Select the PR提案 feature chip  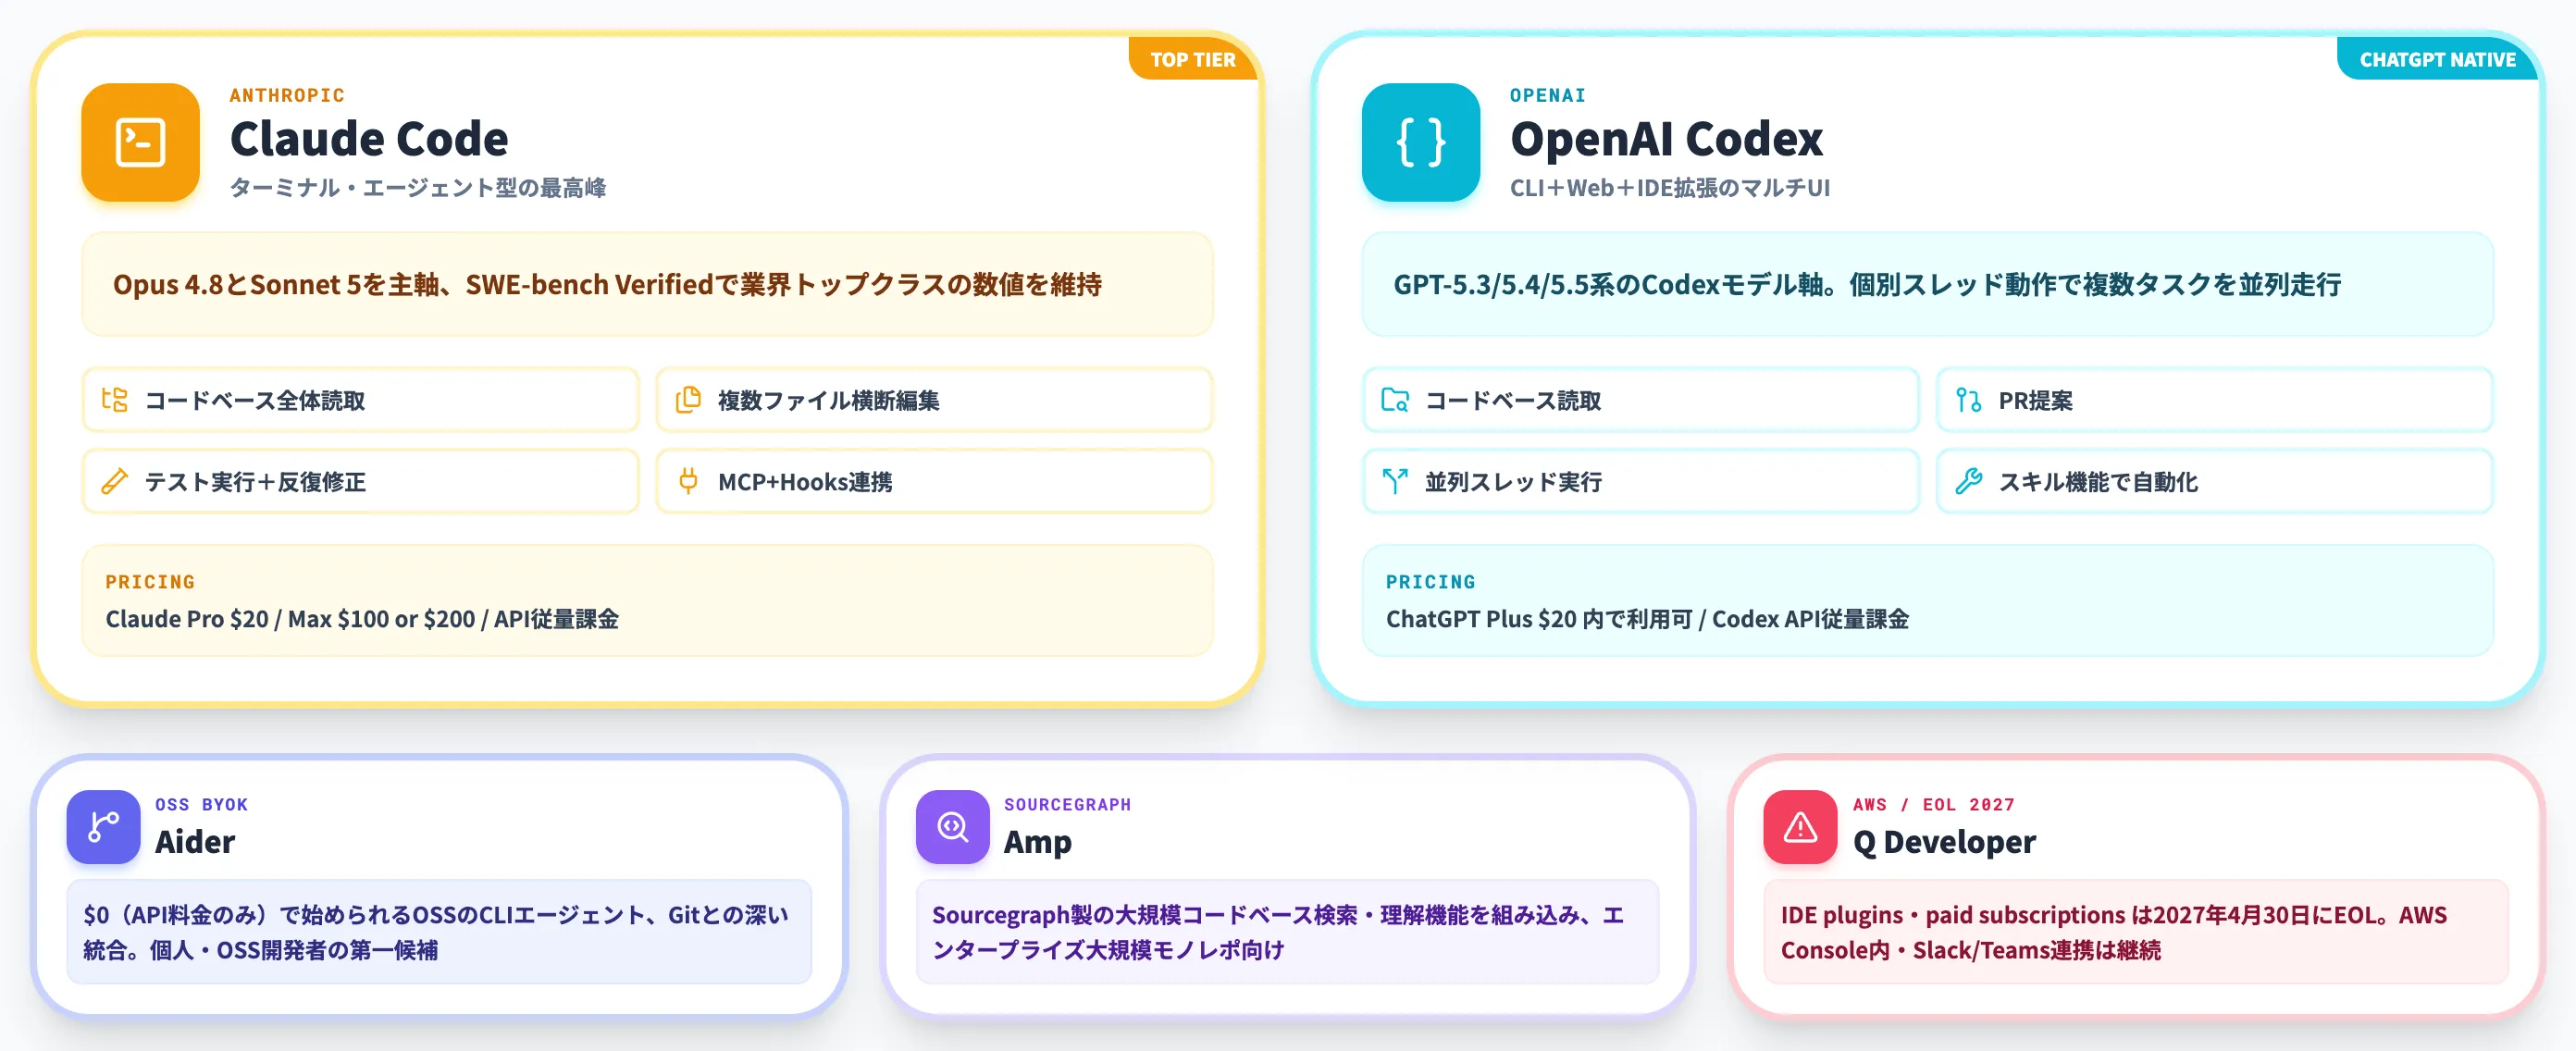tap(2214, 400)
